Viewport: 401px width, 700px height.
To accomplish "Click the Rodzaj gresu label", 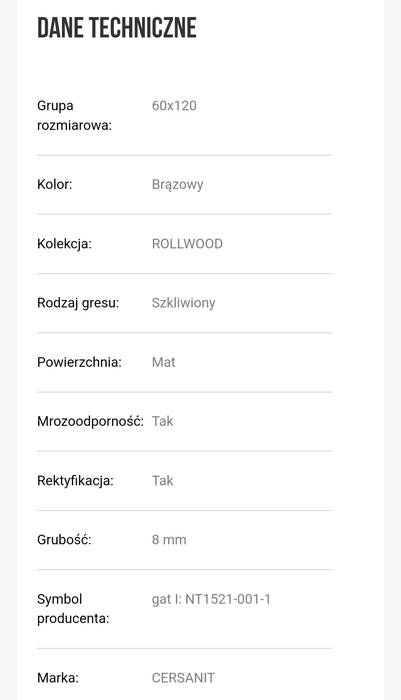I will (x=78, y=303).
